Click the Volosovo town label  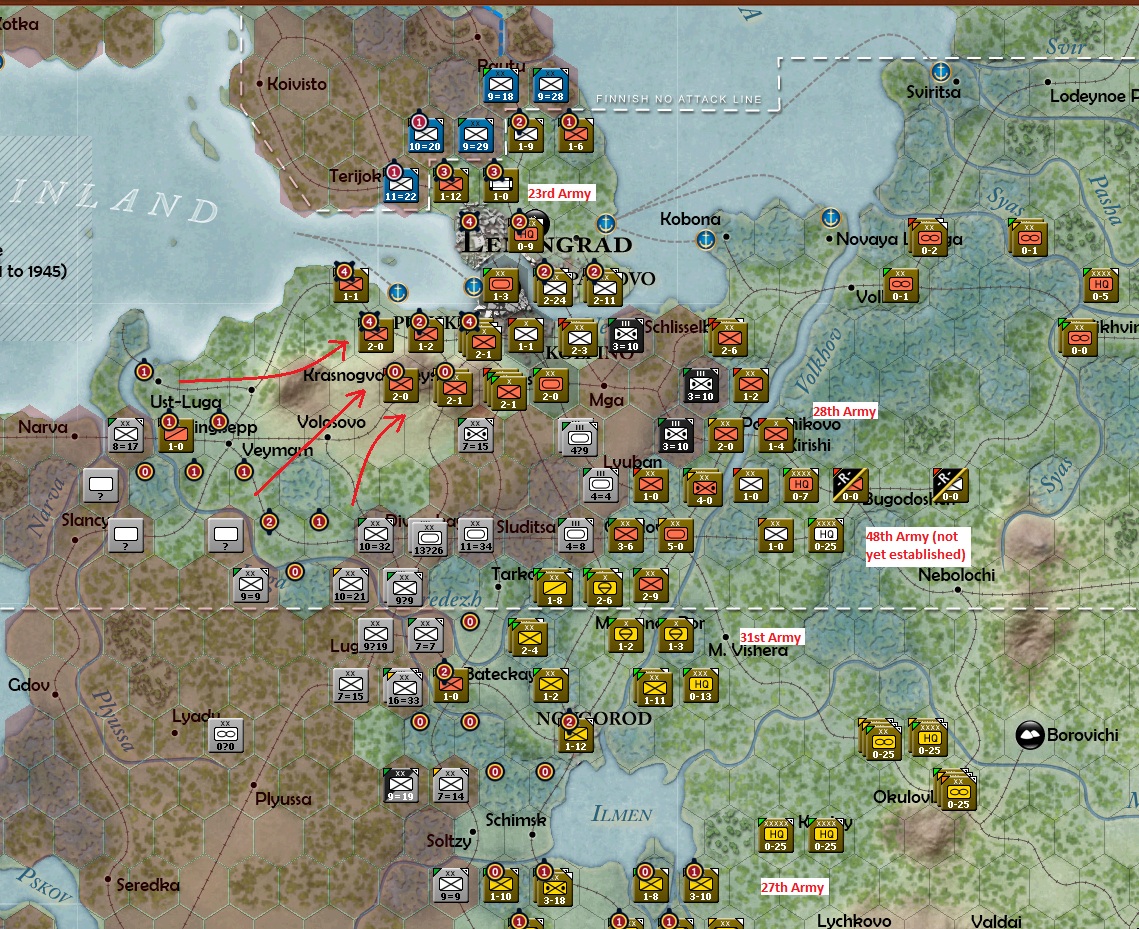point(331,422)
